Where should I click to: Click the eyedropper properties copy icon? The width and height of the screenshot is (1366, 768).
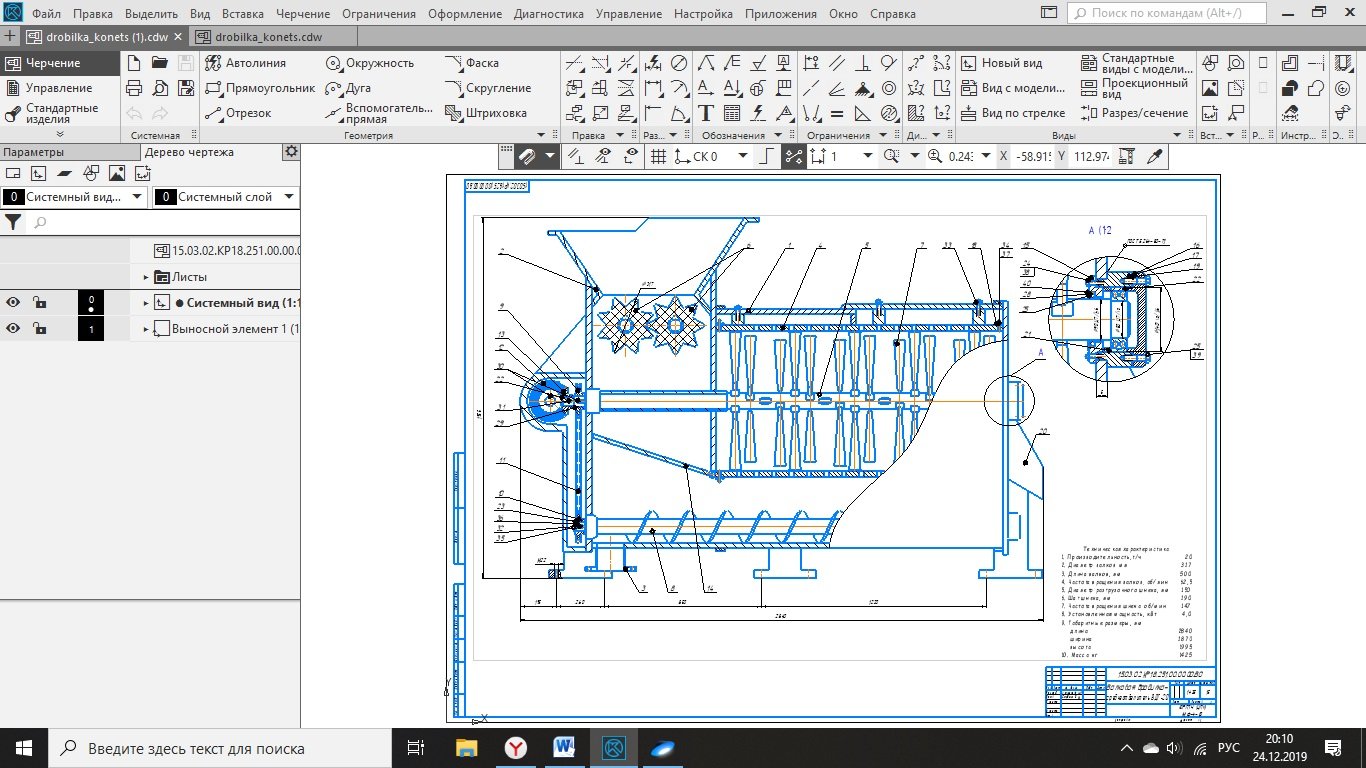pyautogui.click(x=1155, y=156)
